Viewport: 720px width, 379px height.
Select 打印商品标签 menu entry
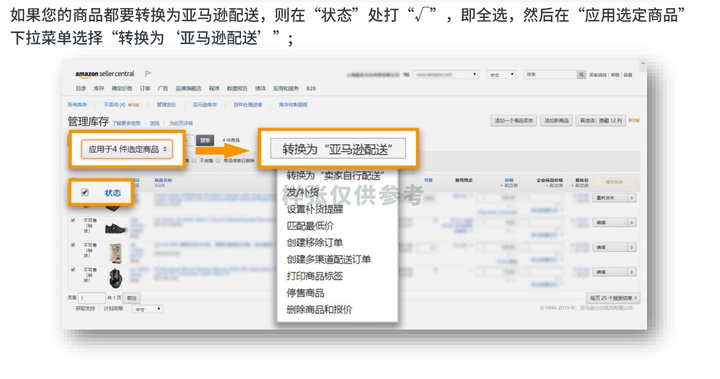tap(315, 276)
